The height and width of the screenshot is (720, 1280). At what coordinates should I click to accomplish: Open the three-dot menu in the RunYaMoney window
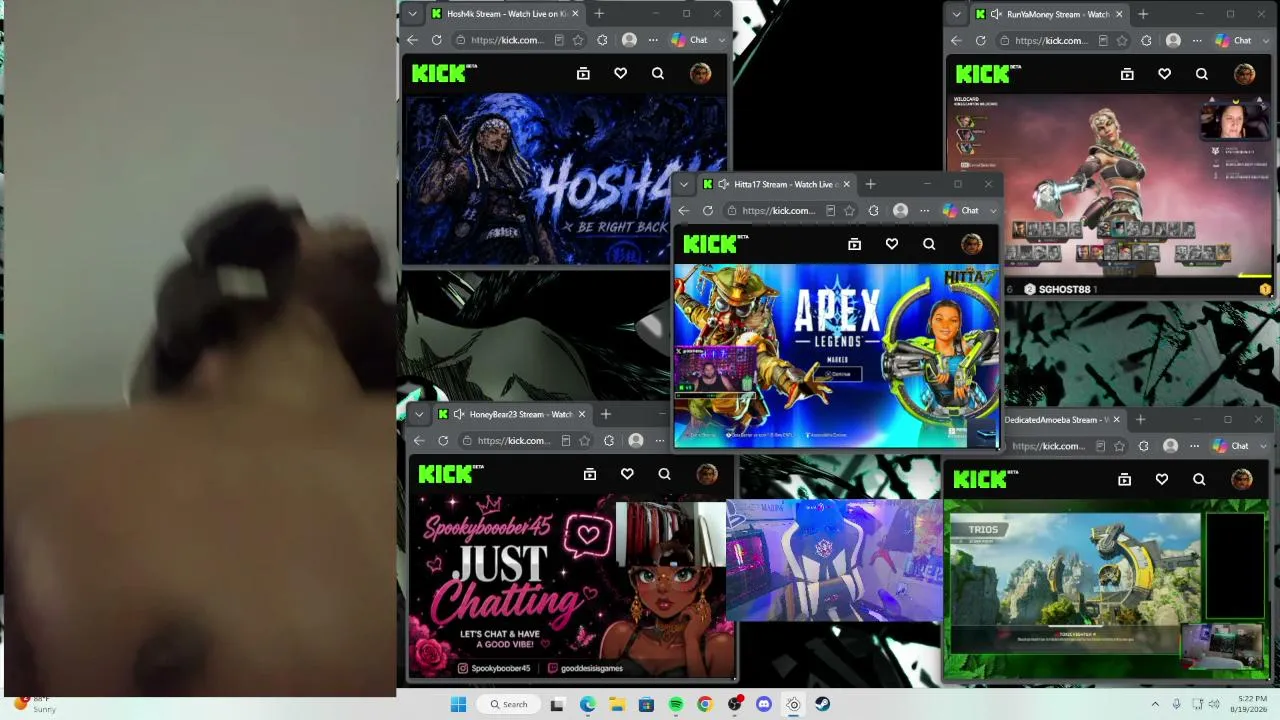point(1197,40)
